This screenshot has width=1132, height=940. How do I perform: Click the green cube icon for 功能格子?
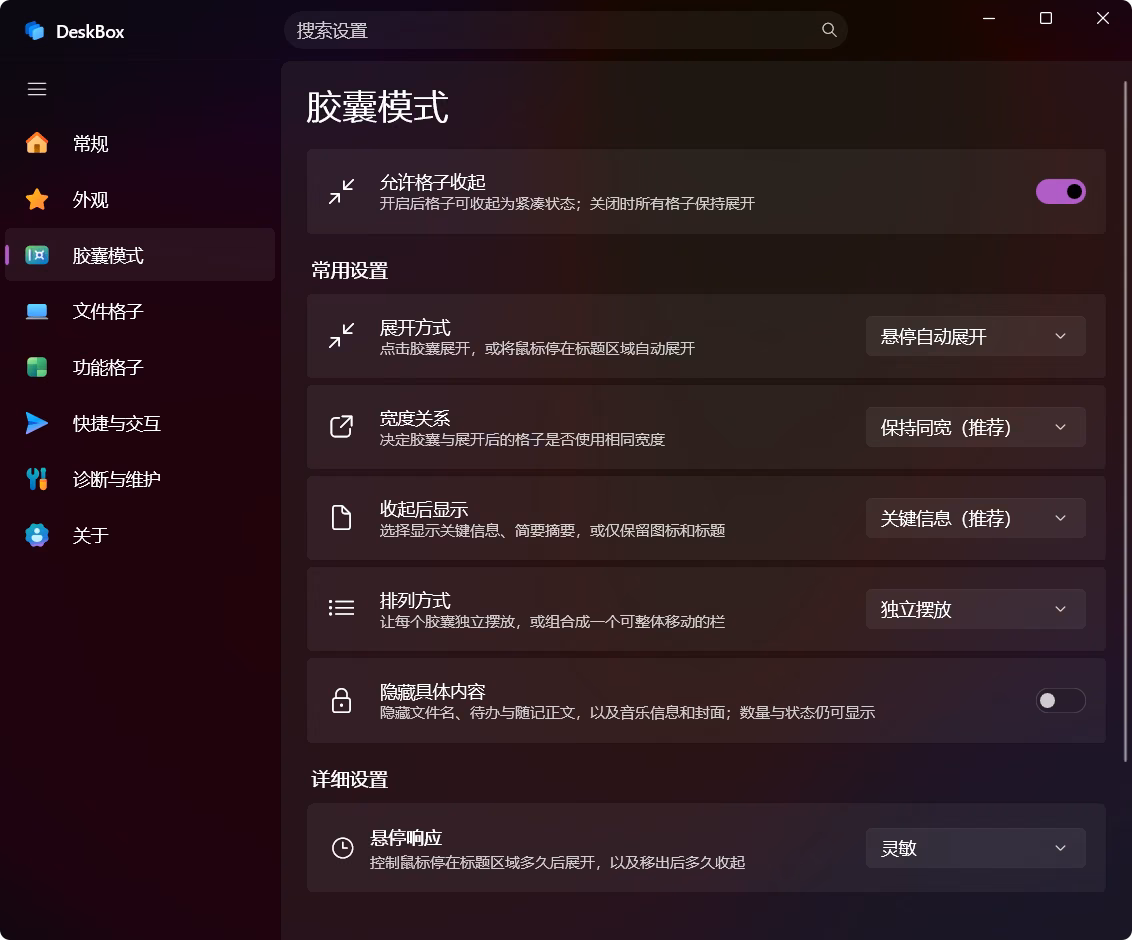pos(37,367)
